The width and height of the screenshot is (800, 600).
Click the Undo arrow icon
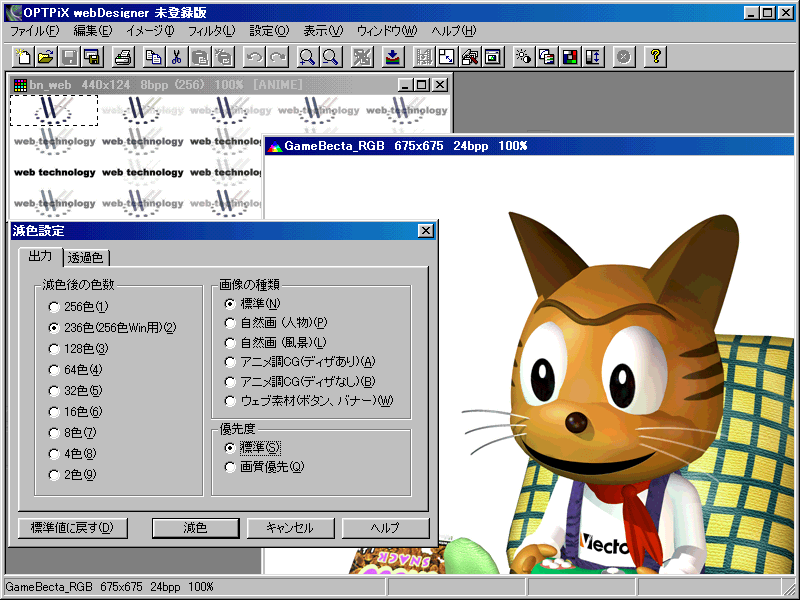[254, 57]
